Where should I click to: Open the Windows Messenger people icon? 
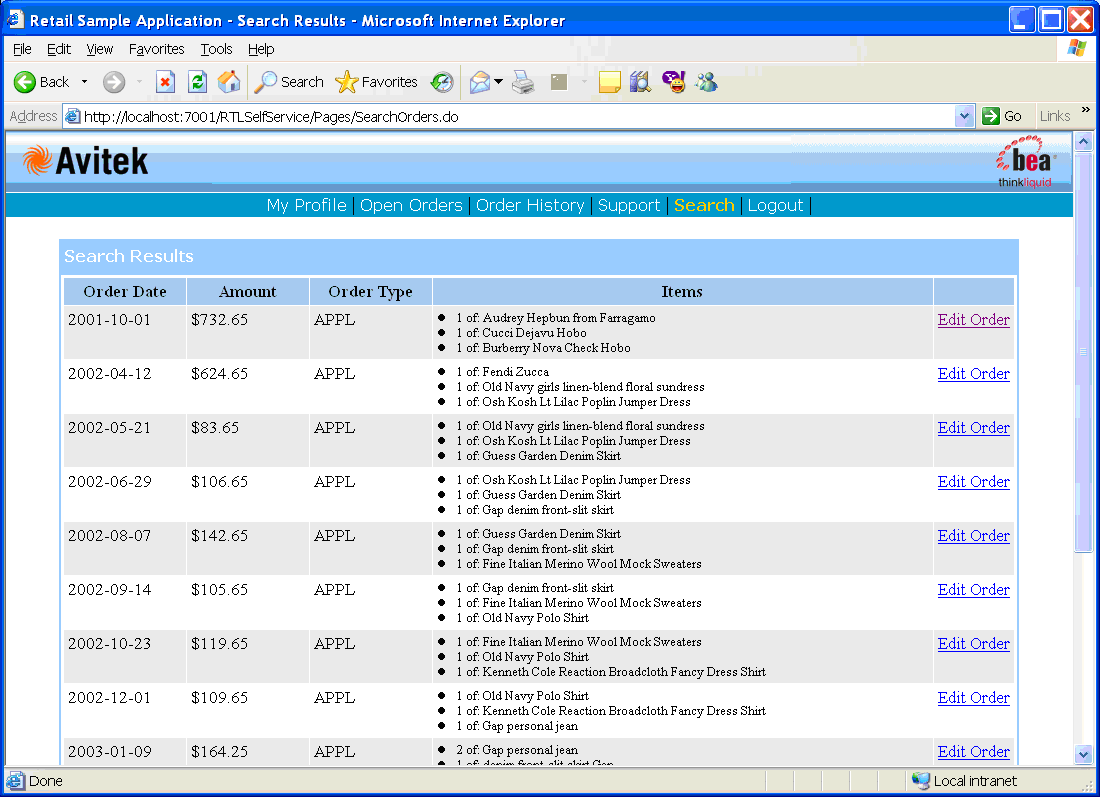706,82
